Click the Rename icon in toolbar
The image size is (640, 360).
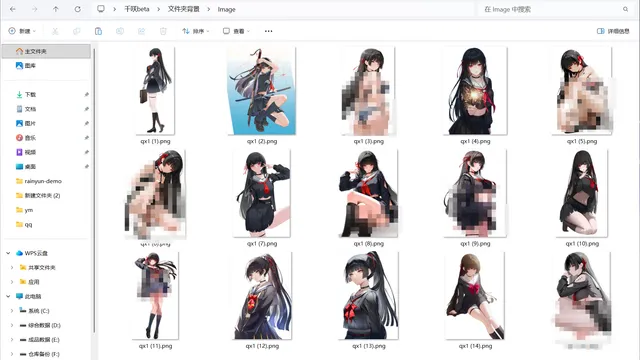[120, 31]
